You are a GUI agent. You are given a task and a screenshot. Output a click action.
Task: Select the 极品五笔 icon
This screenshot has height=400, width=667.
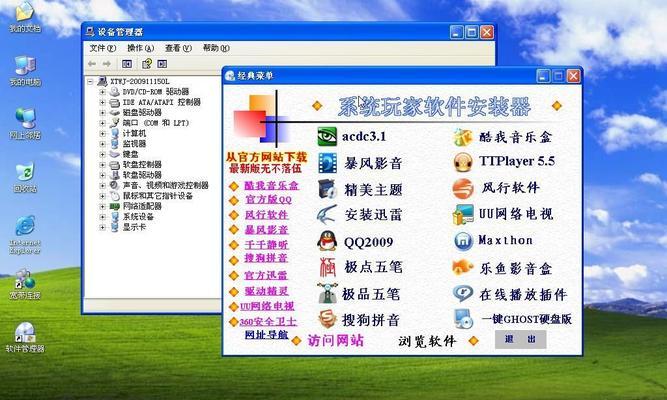click(327, 294)
